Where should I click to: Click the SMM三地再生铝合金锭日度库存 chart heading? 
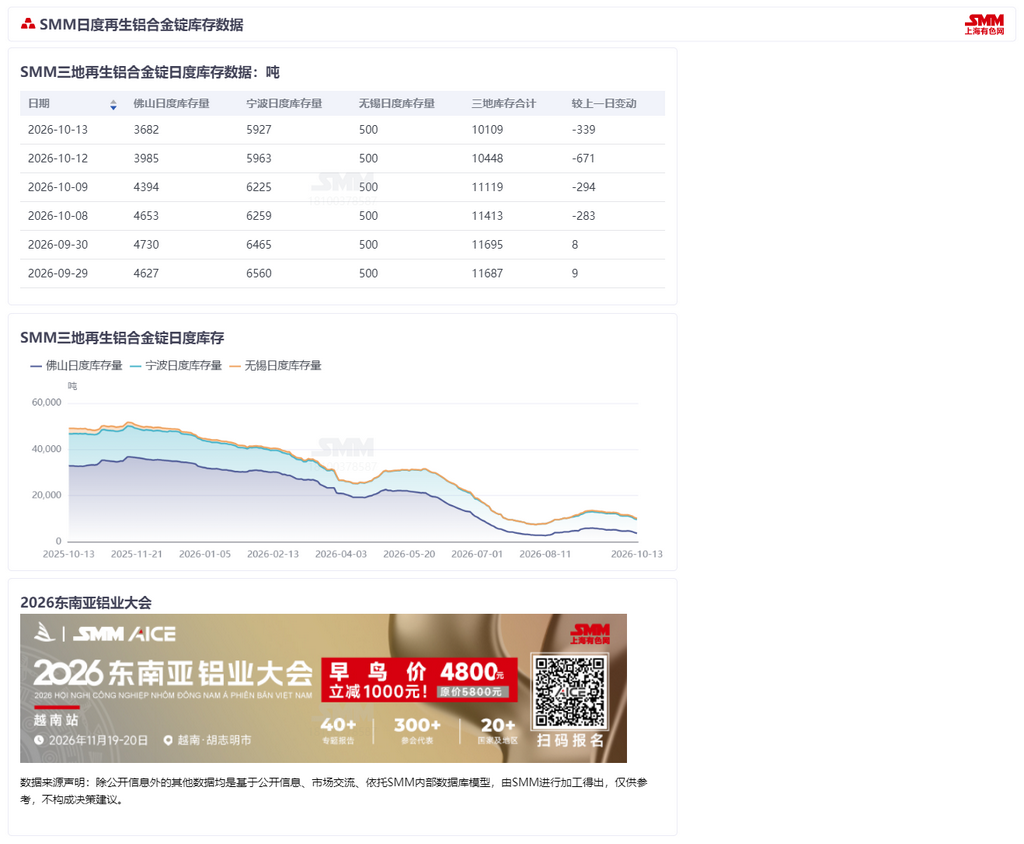[x=122, y=338]
